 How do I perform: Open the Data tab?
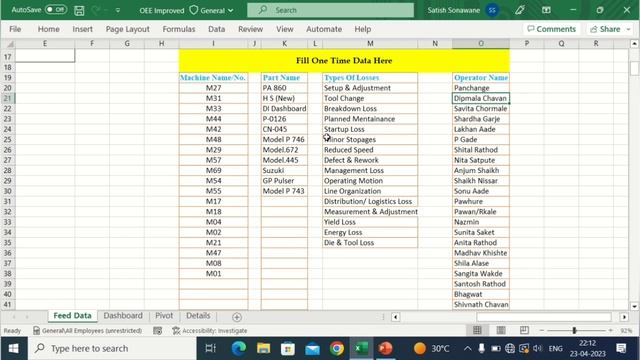coord(216,29)
